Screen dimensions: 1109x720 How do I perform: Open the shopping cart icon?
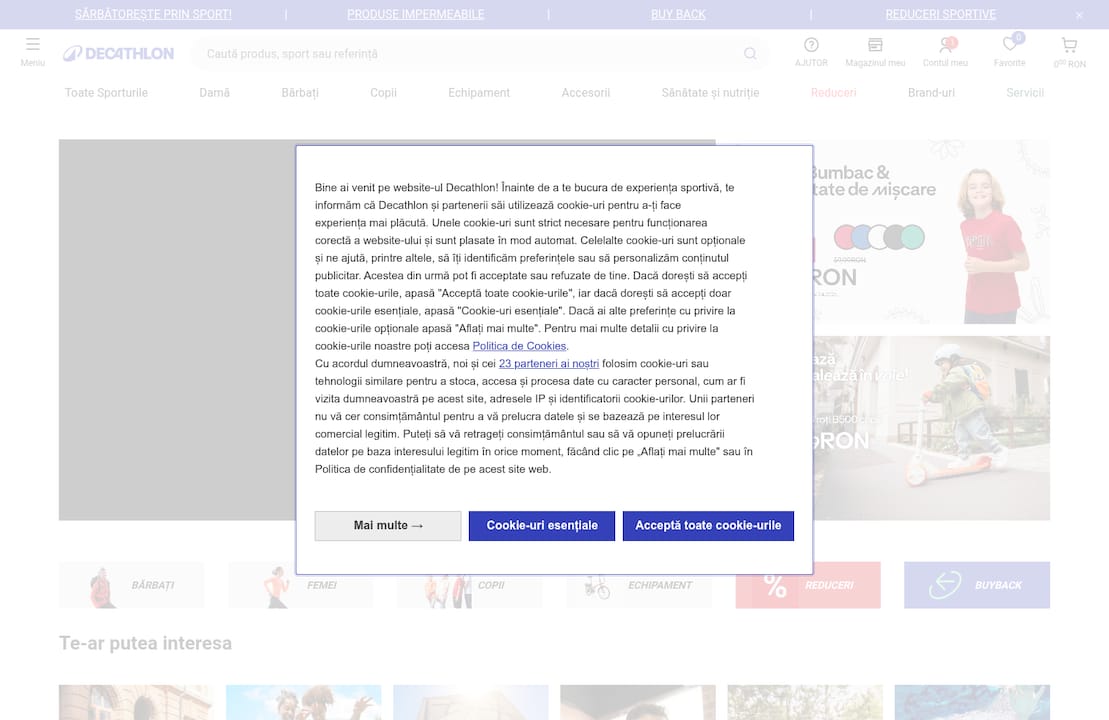tap(1069, 46)
